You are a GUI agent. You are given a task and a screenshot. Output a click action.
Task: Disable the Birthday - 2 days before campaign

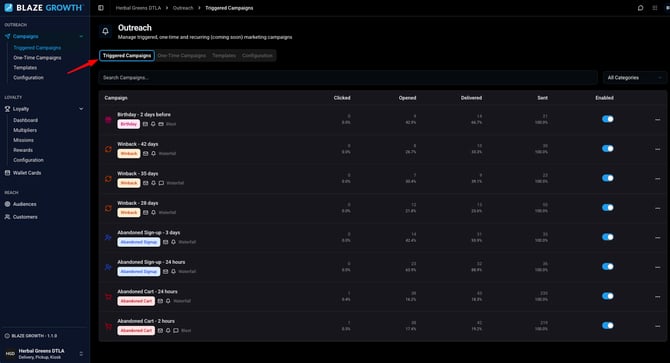click(608, 119)
